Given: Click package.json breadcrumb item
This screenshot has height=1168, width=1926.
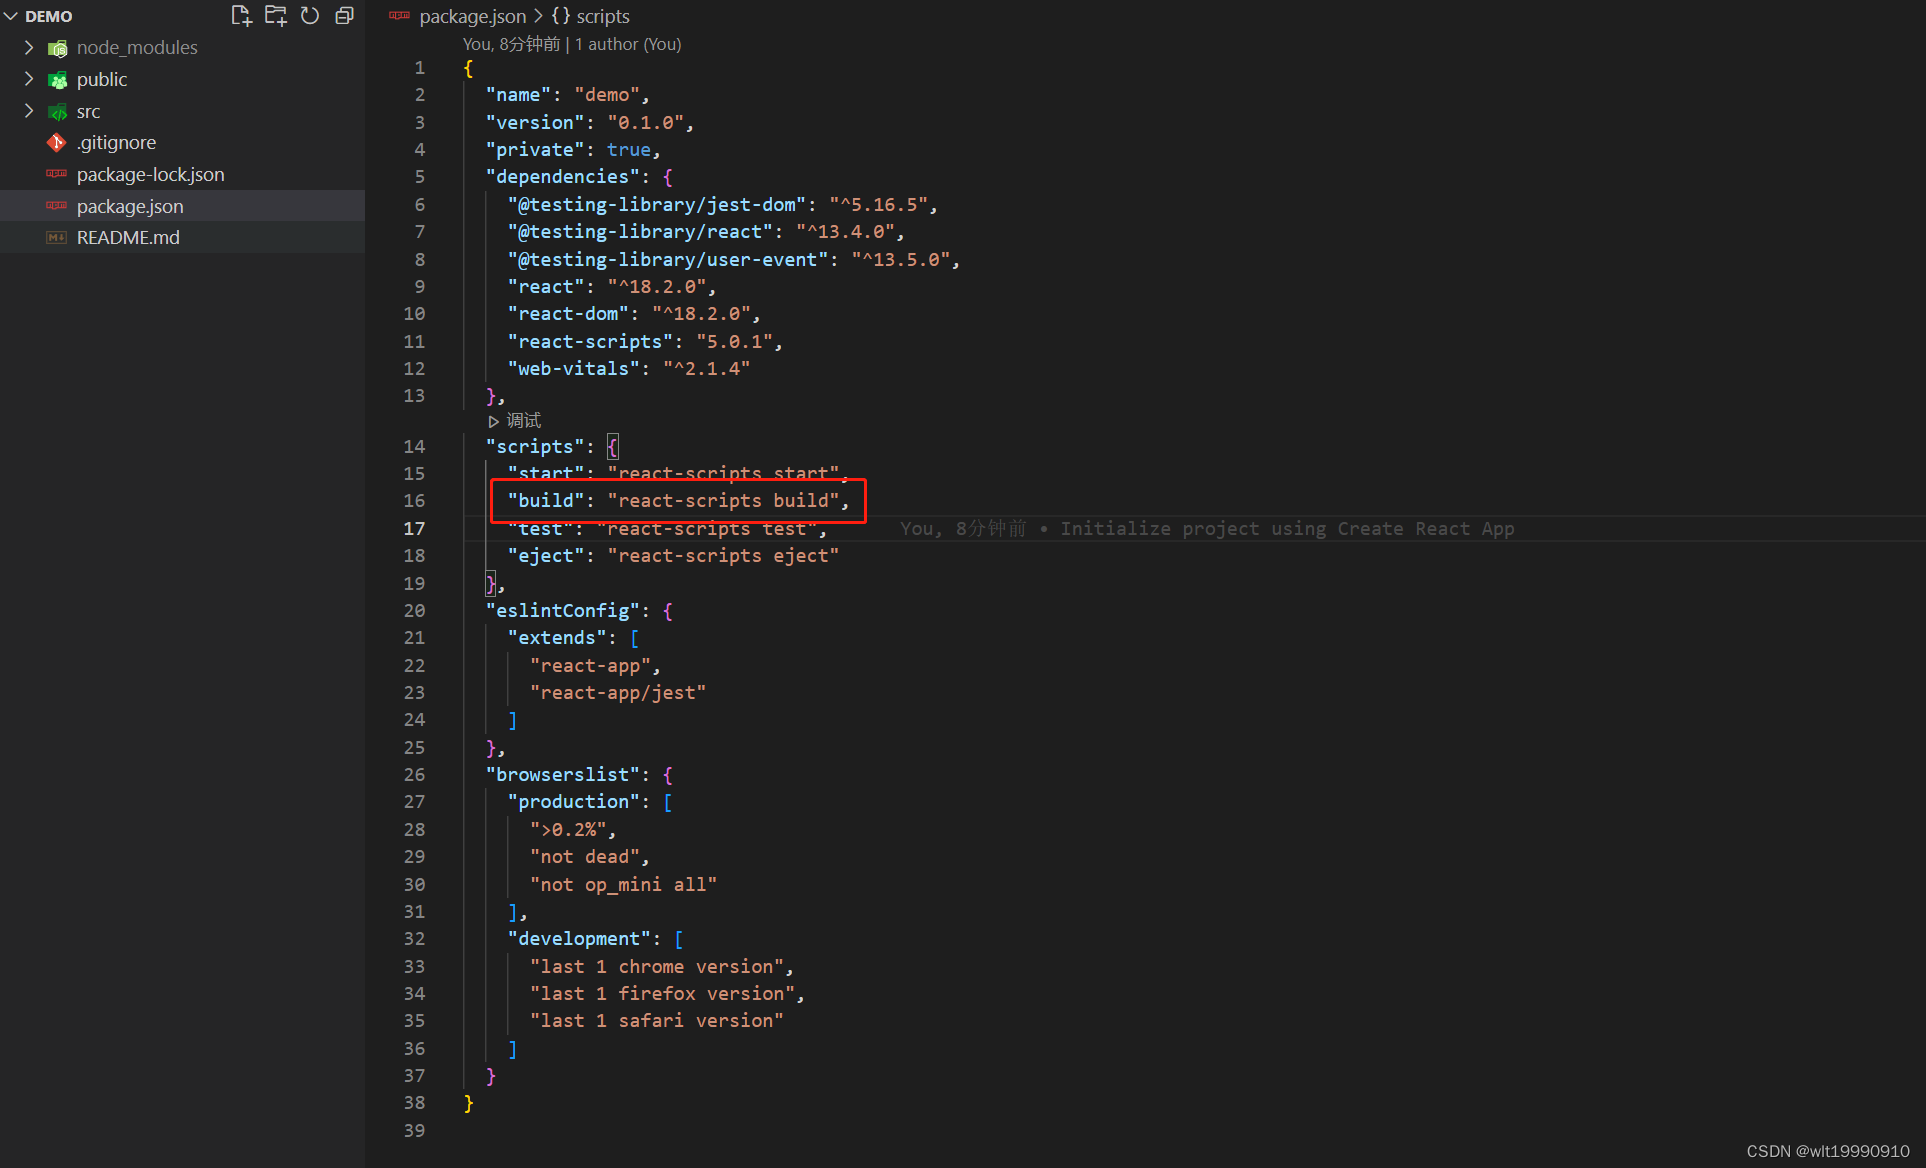Looking at the screenshot, I should (472, 16).
